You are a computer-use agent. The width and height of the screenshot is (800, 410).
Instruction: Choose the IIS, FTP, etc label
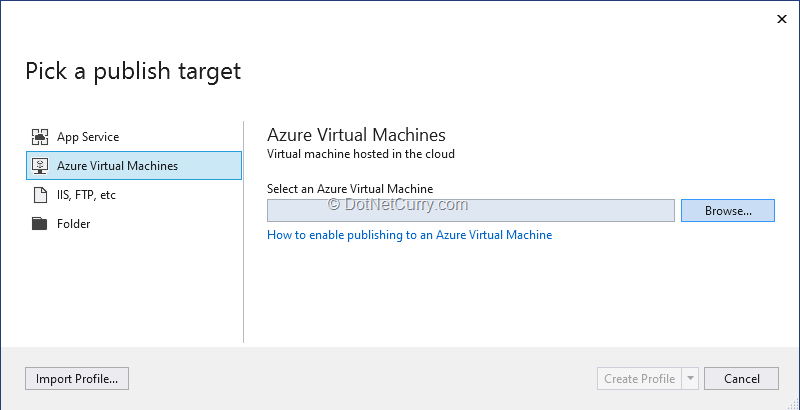(x=86, y=195)
